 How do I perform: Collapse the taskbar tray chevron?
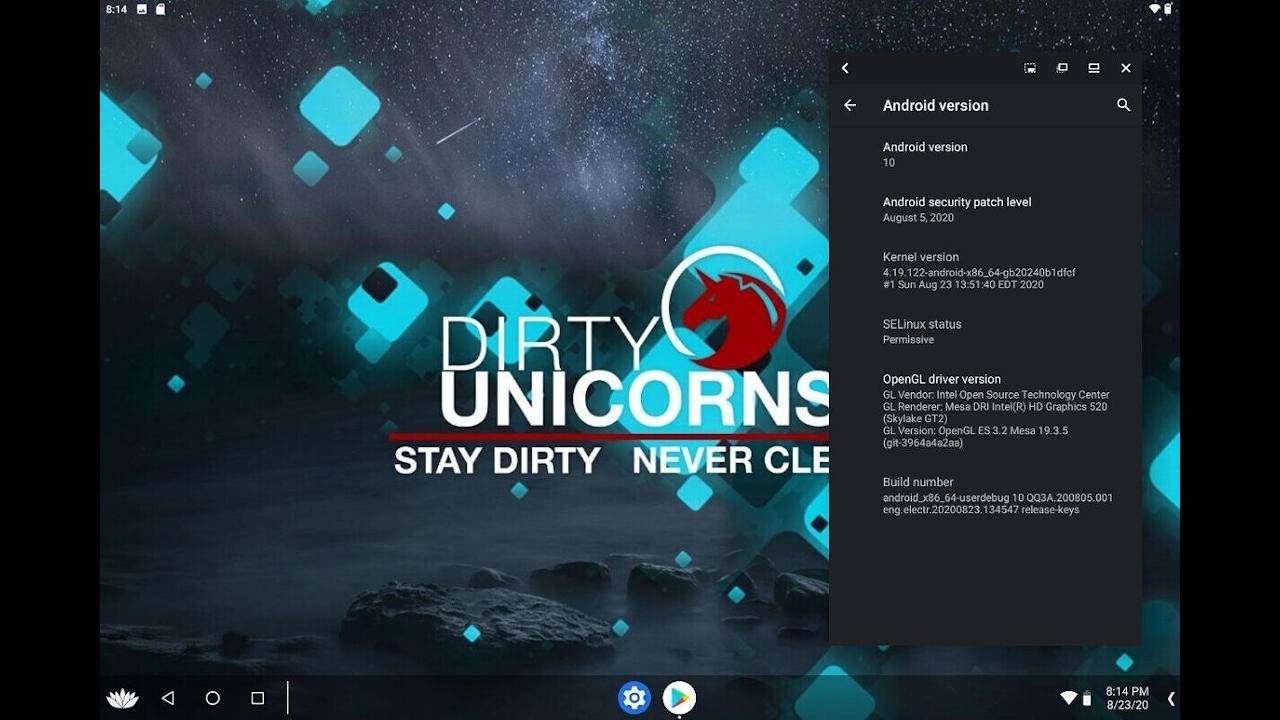point(1171,698)
